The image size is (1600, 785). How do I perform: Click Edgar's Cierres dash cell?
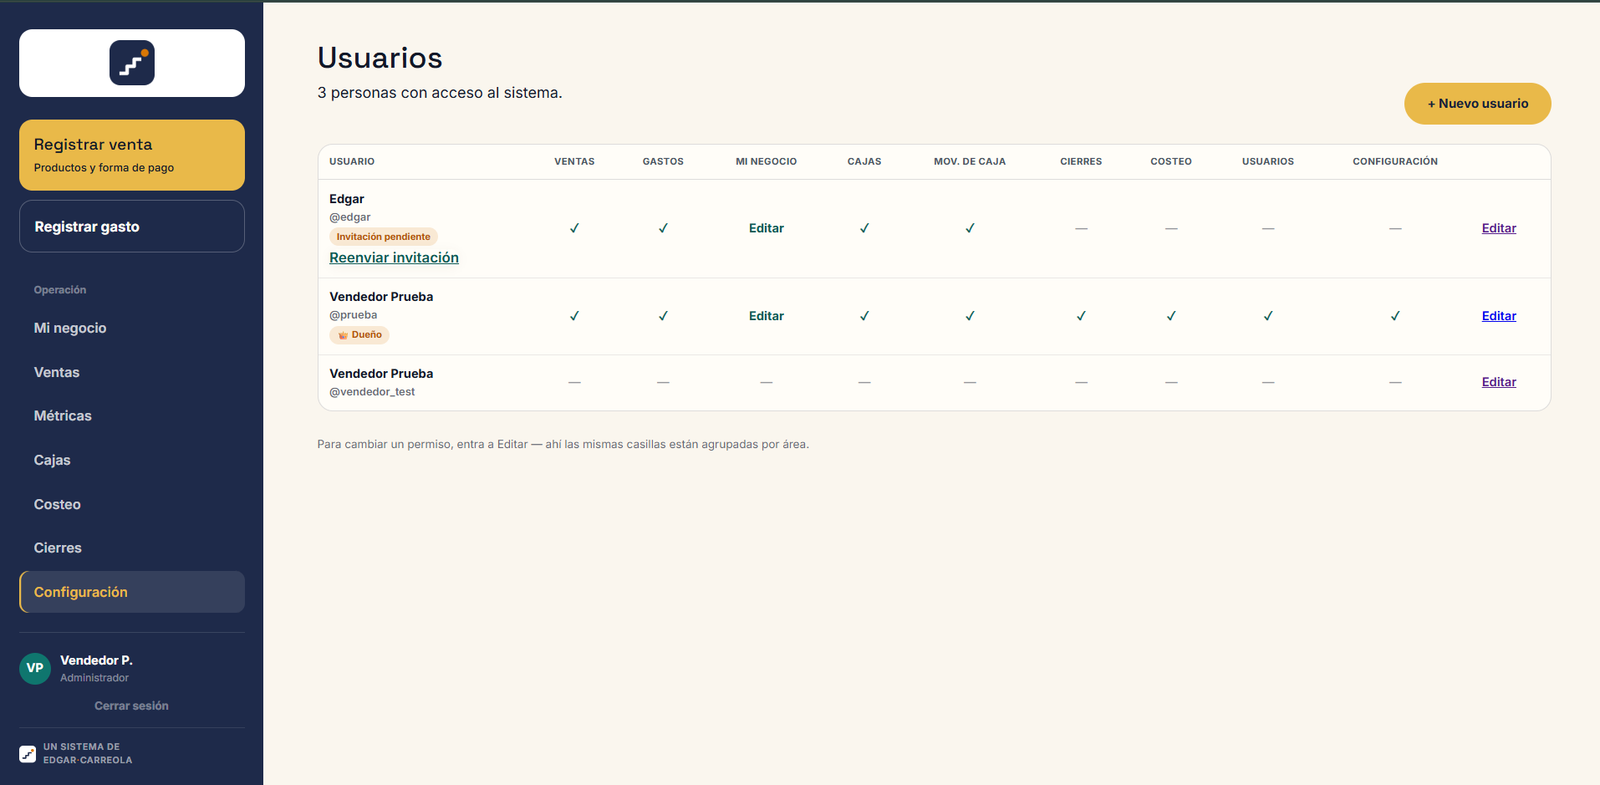pos(1081,228)
